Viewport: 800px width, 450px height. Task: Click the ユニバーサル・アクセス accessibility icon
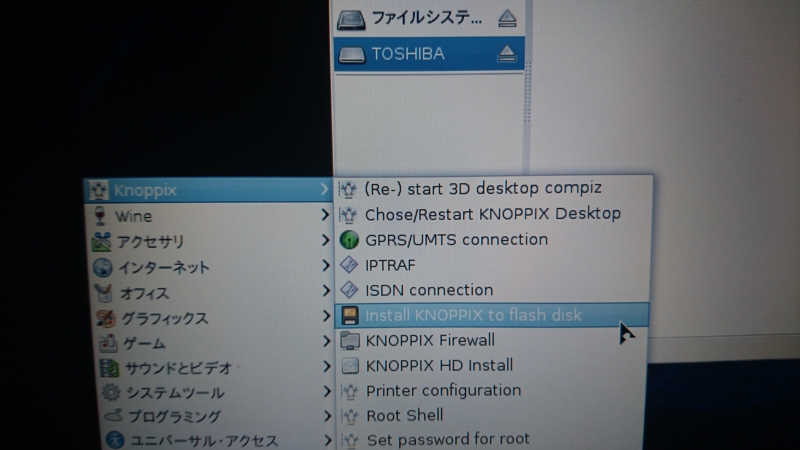pyautogui.click(x=115, y=440)
